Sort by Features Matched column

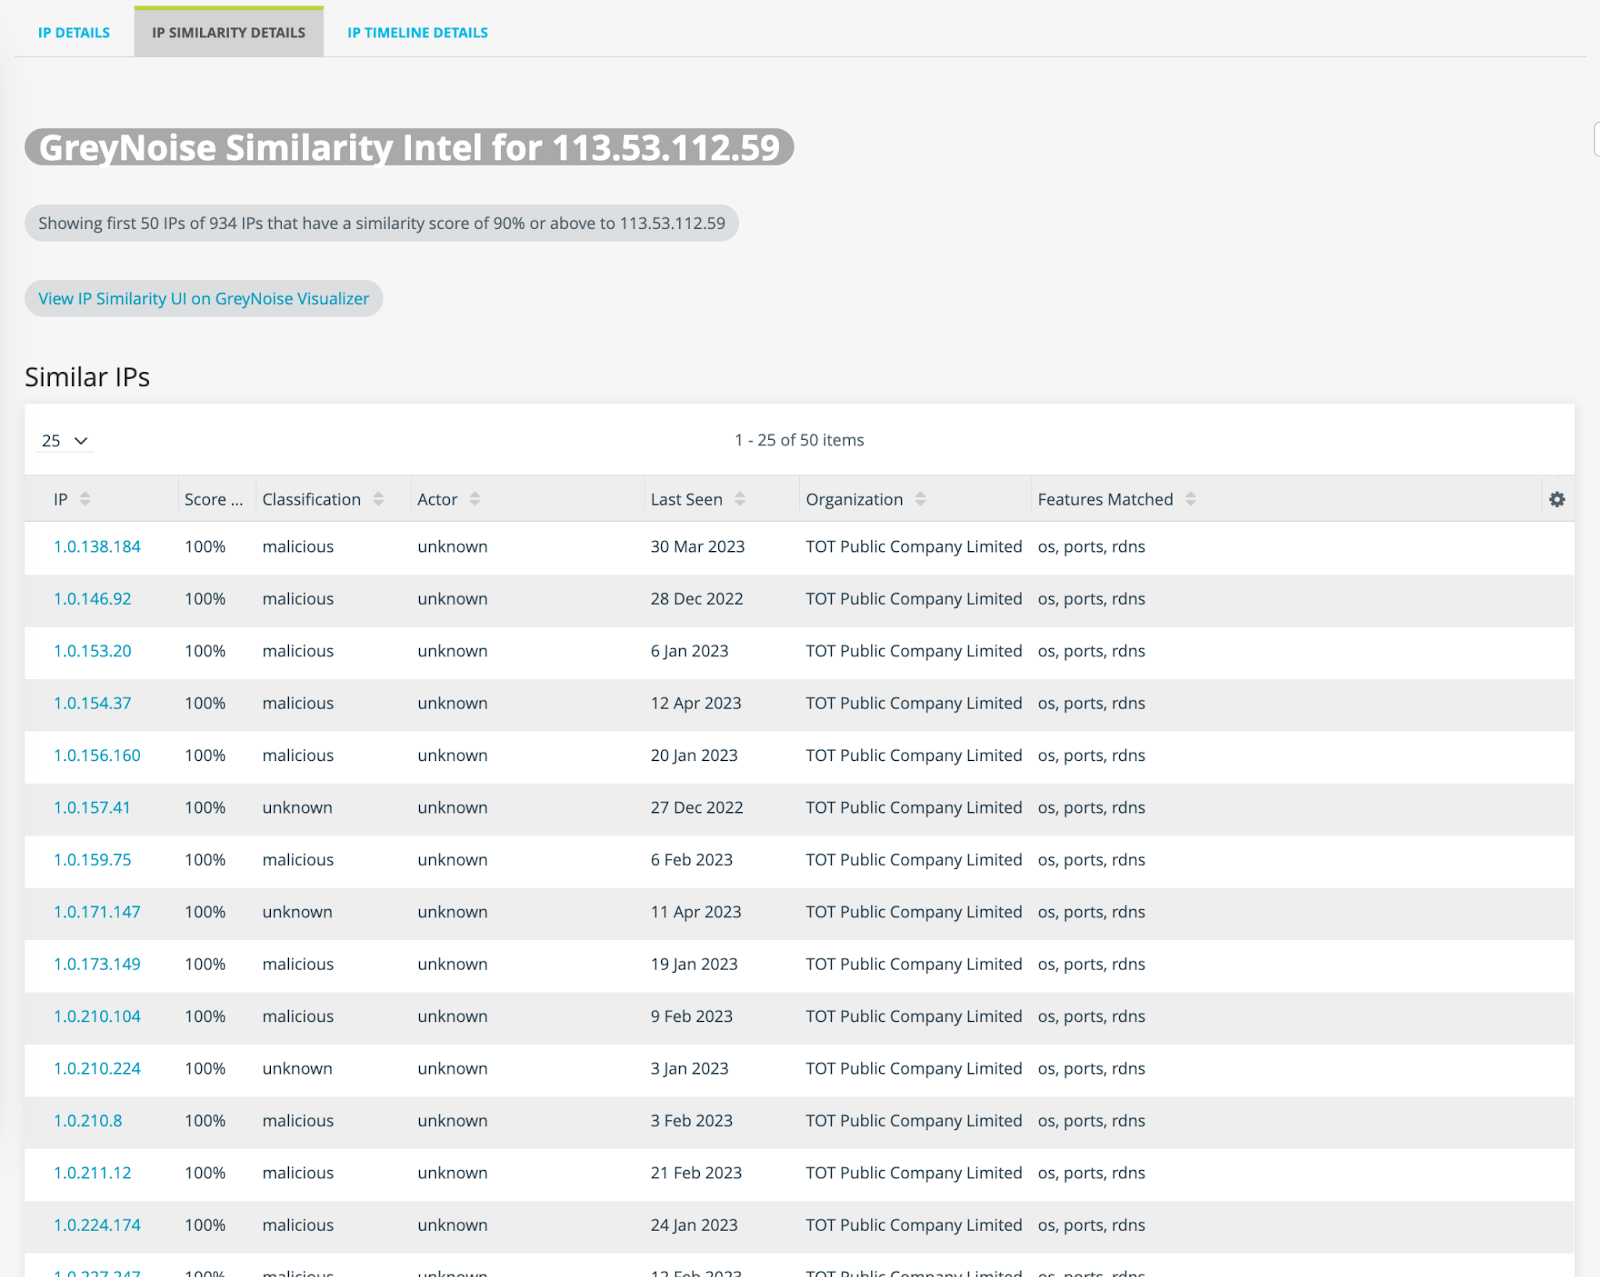1190,498
